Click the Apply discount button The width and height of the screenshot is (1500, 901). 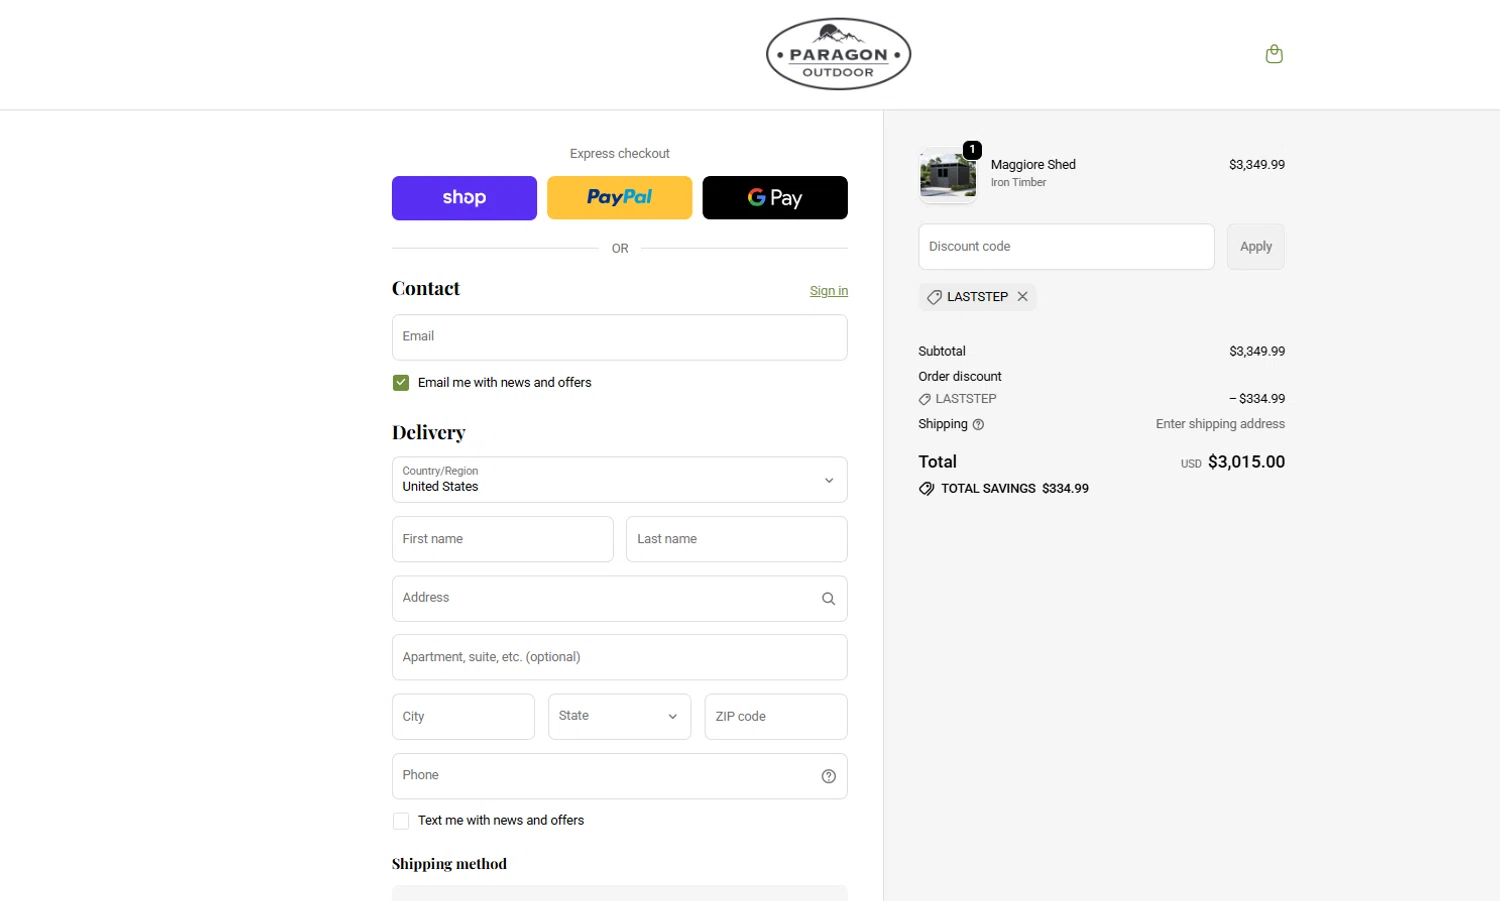pos(1256,247)
